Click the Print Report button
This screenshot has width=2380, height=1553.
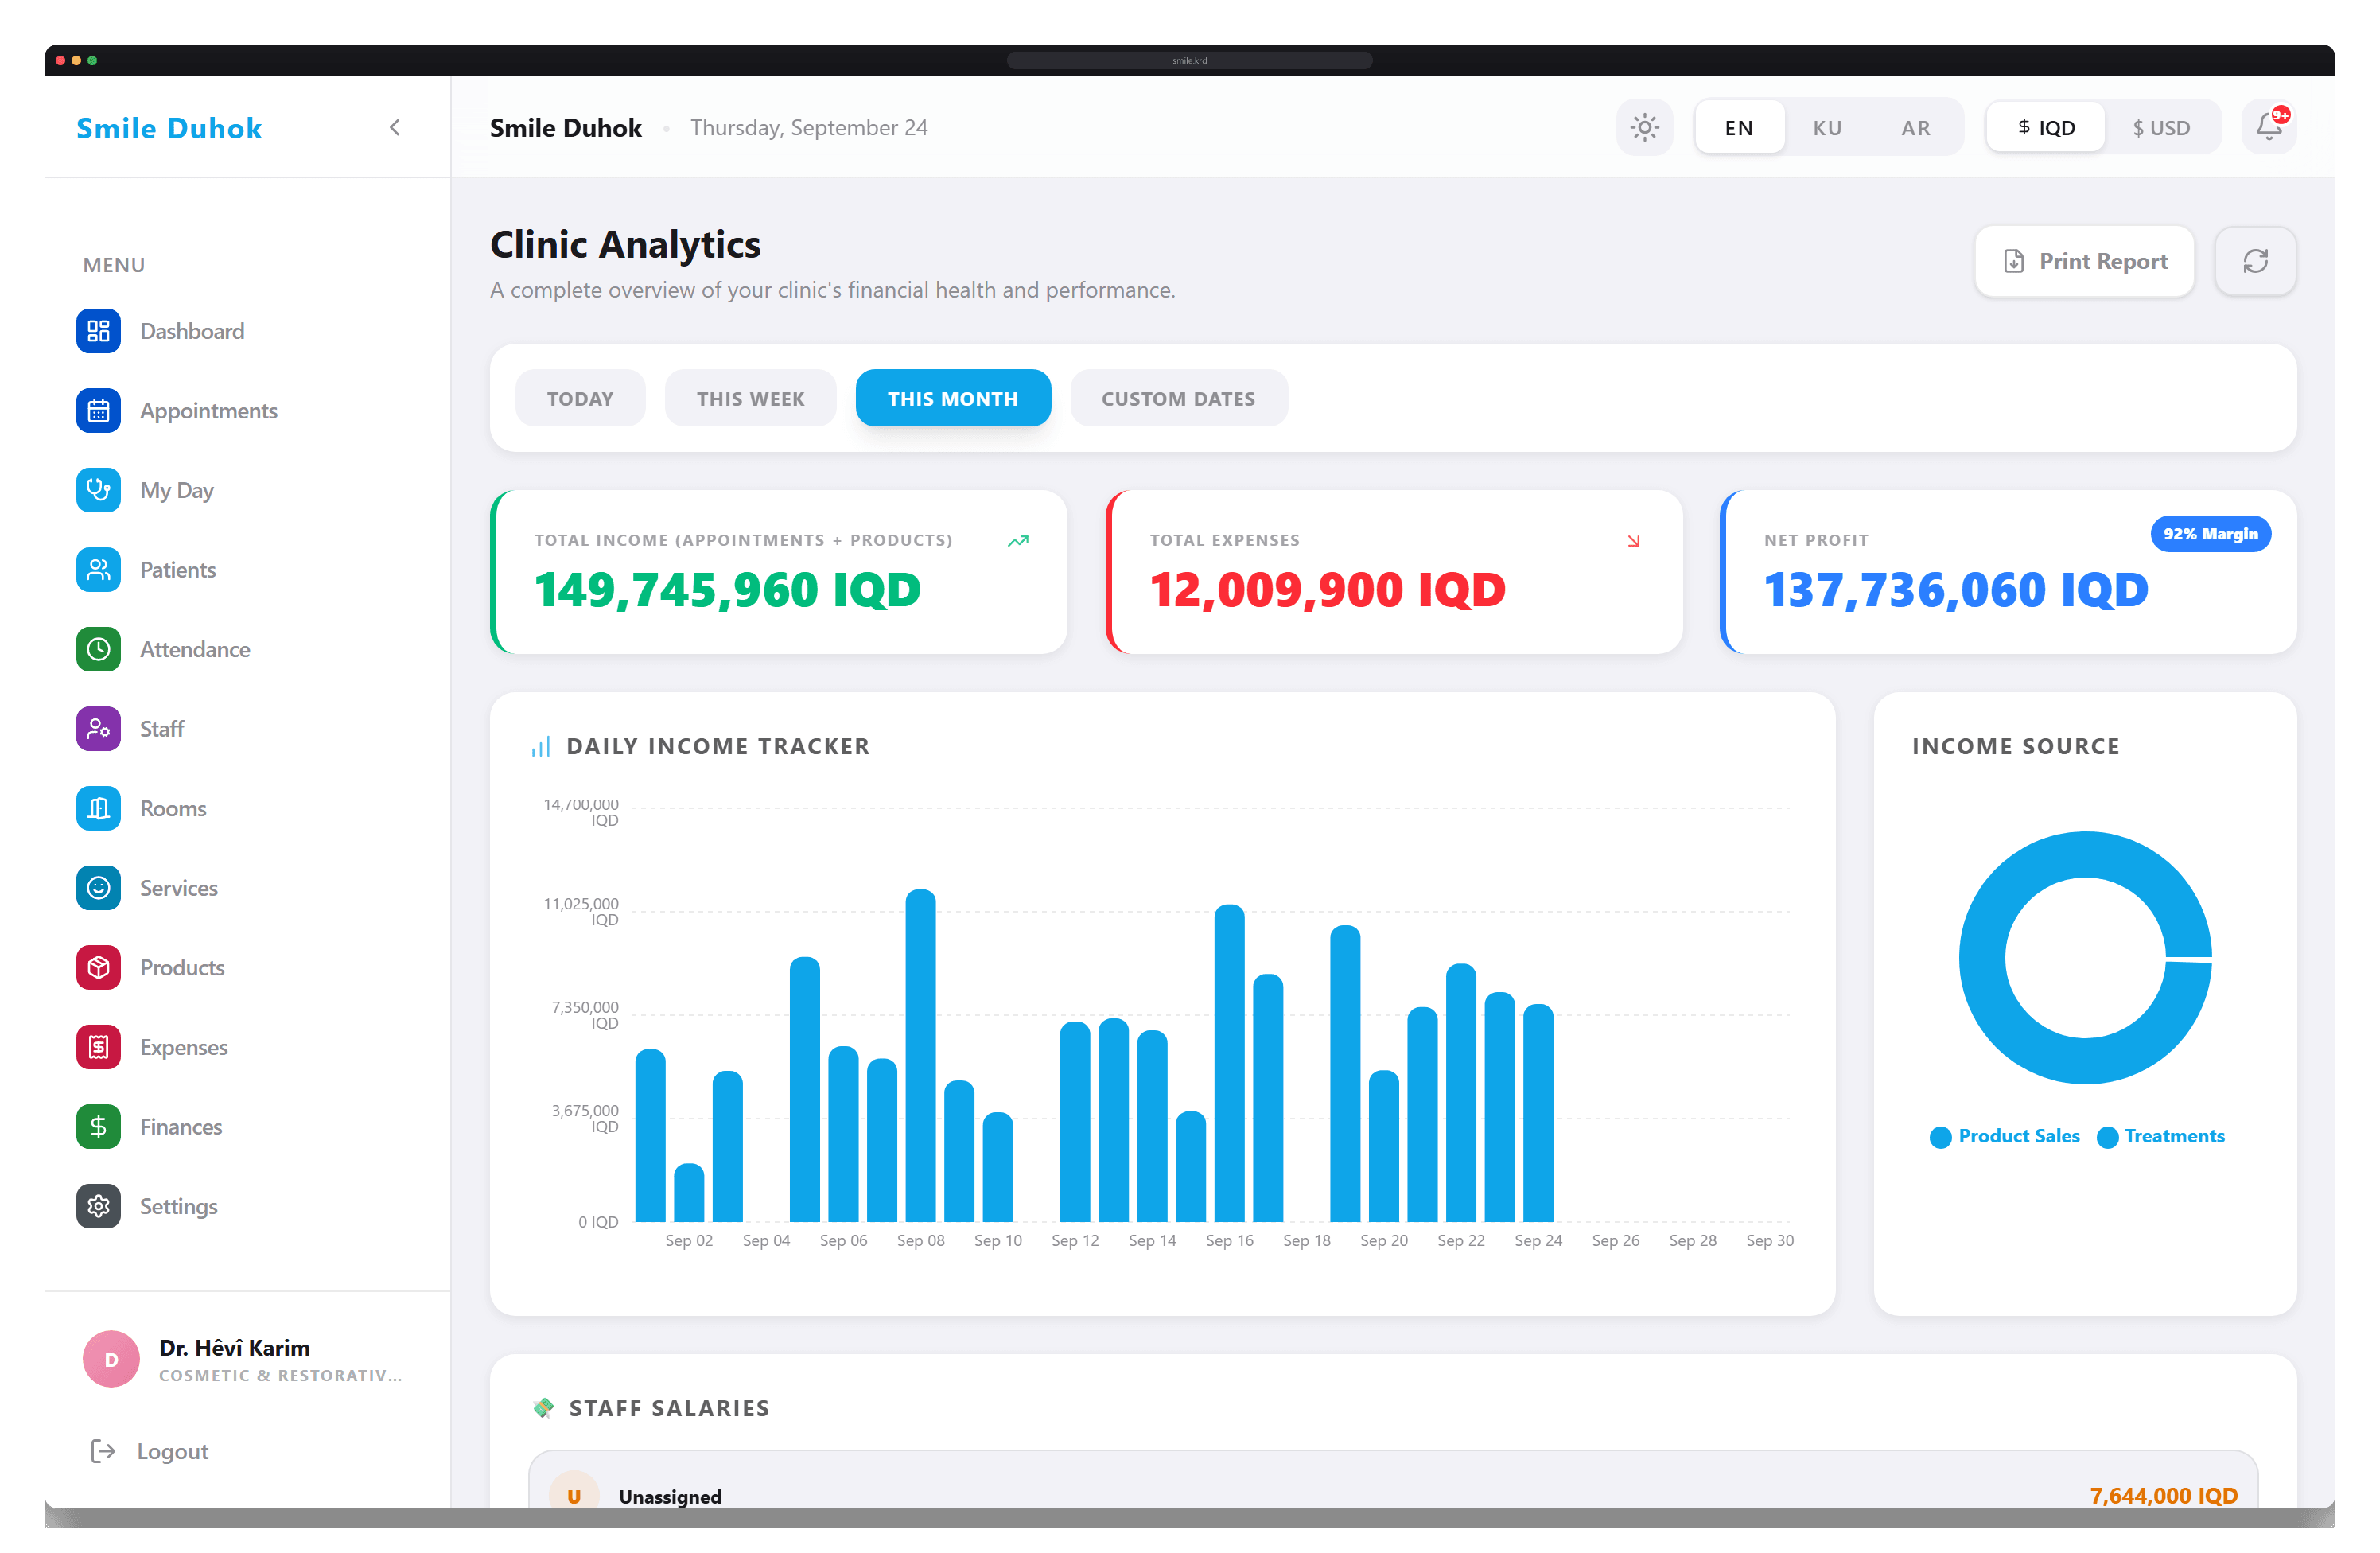(x=2084, y=261)
